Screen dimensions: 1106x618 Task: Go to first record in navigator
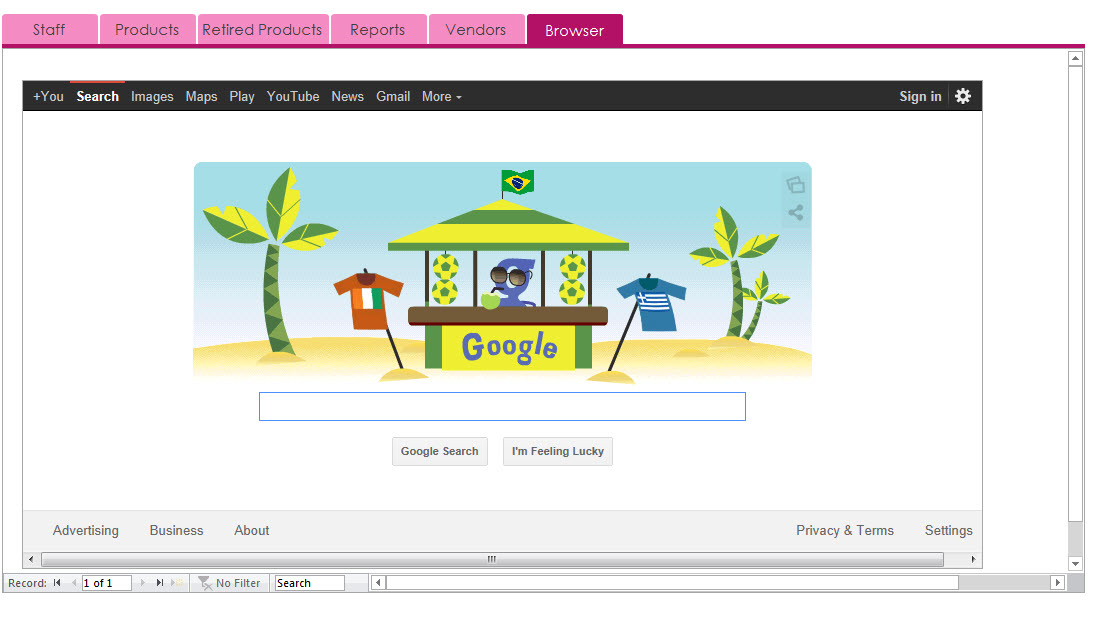tap(57, 583)
